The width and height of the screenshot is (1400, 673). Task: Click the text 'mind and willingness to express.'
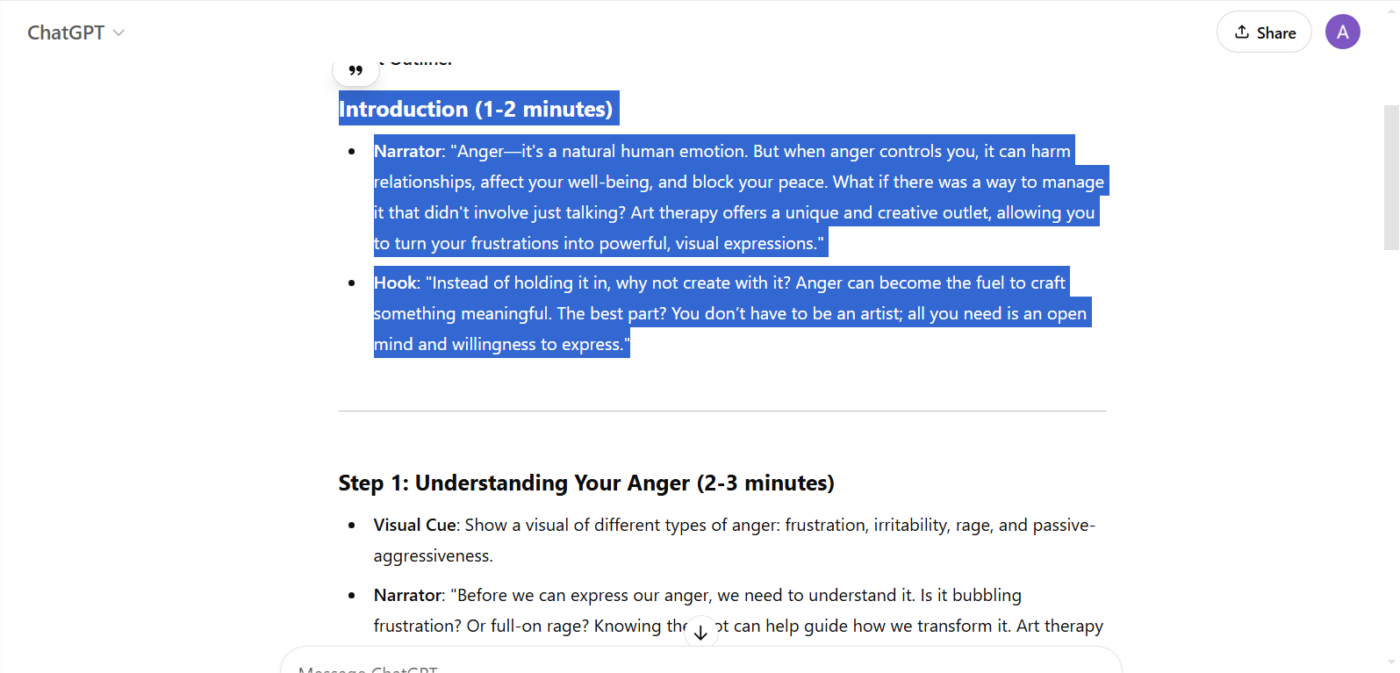coord(502,344)
